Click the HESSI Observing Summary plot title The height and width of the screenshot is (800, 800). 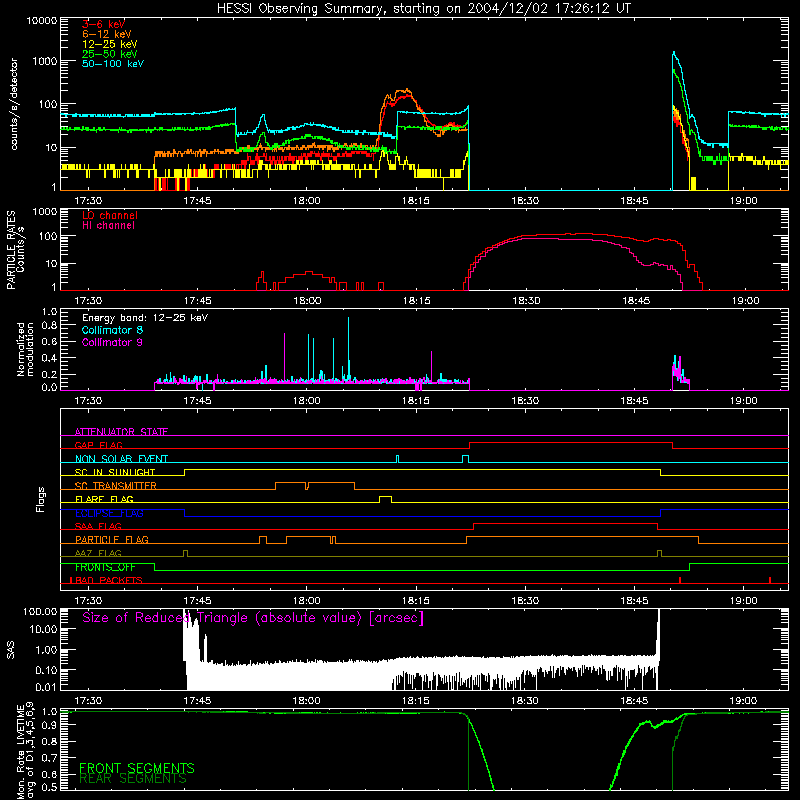pyautogui.click(x=424, y=8)
